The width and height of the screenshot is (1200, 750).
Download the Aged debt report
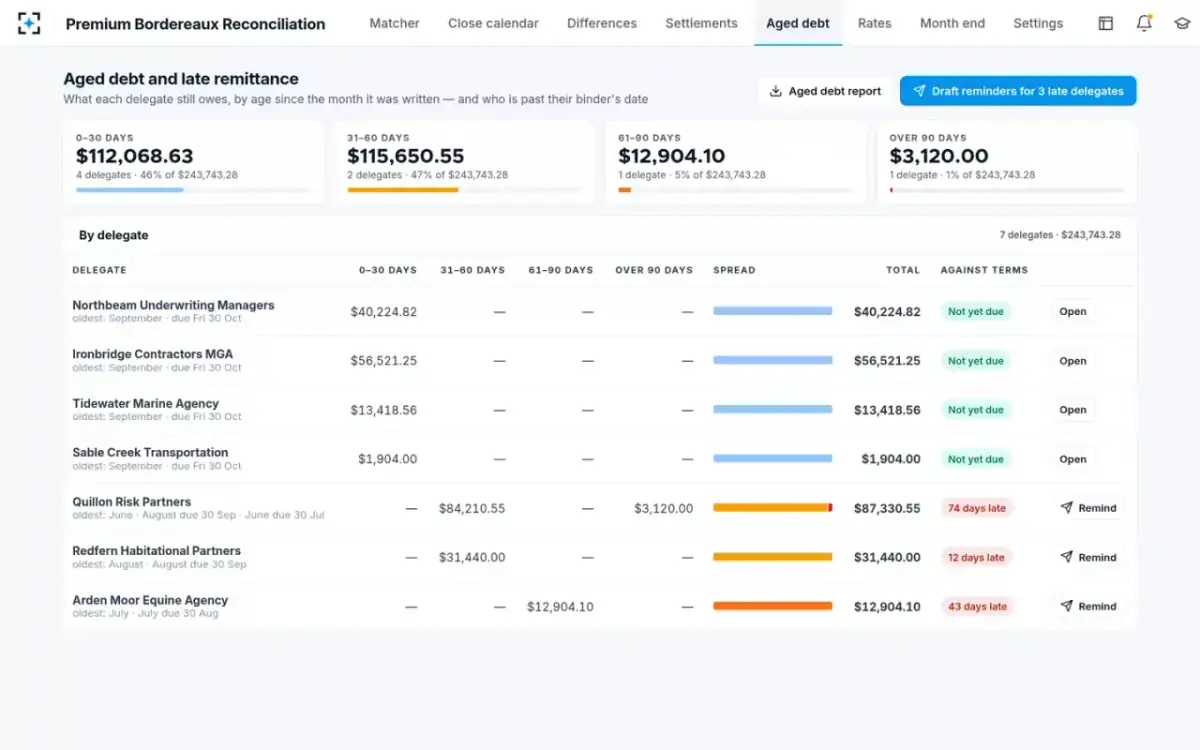[x=825, y=91]
